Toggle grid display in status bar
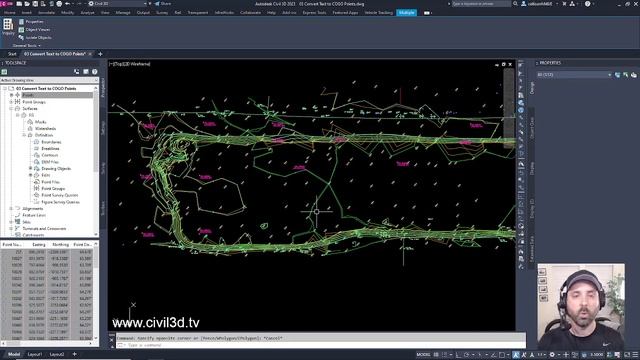This screenshot has width=640, height=360. (x=436, y=354)
